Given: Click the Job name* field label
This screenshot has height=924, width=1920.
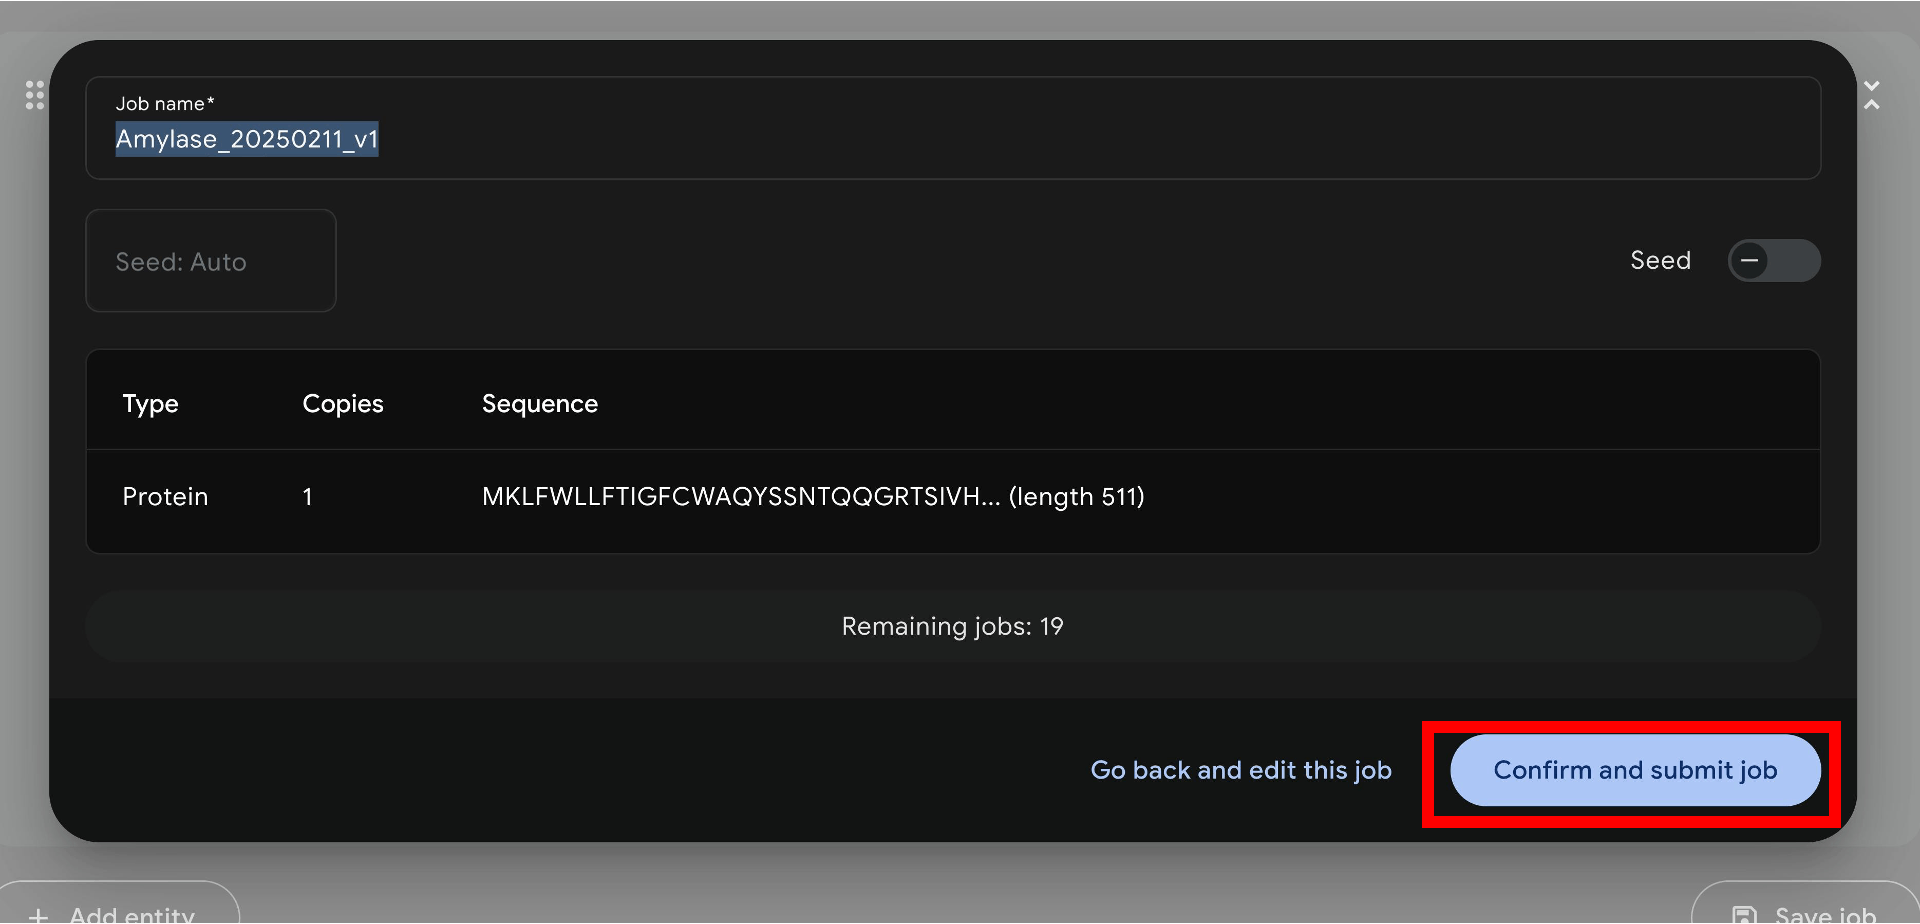Looking at the screenshot, I should [x=165, y=104].
